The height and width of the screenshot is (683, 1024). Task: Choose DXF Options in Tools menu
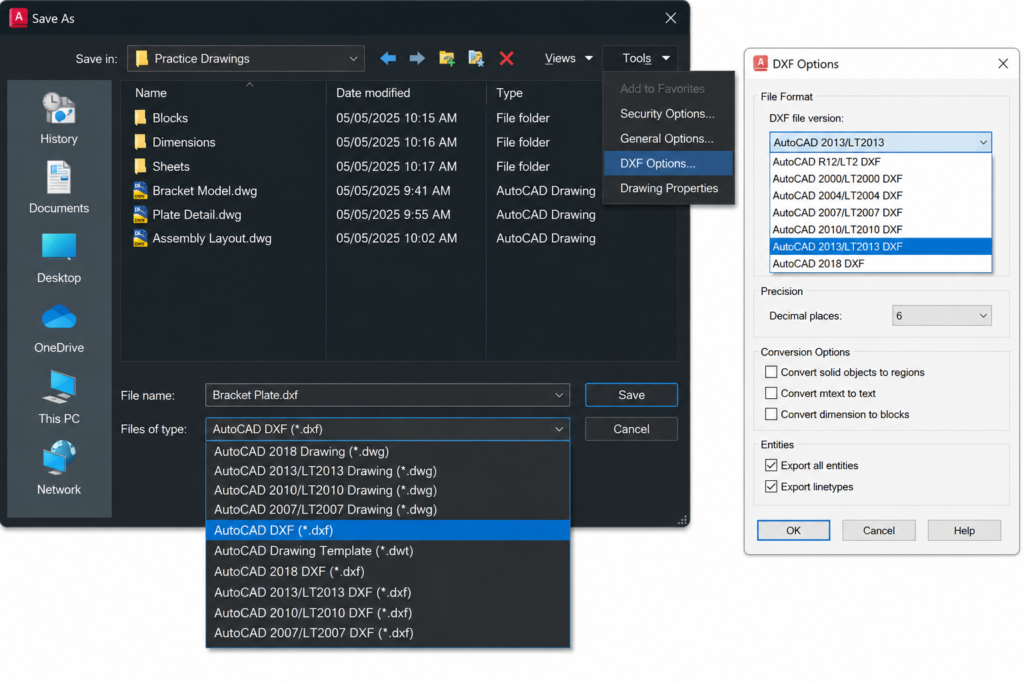tap(667, 163)
